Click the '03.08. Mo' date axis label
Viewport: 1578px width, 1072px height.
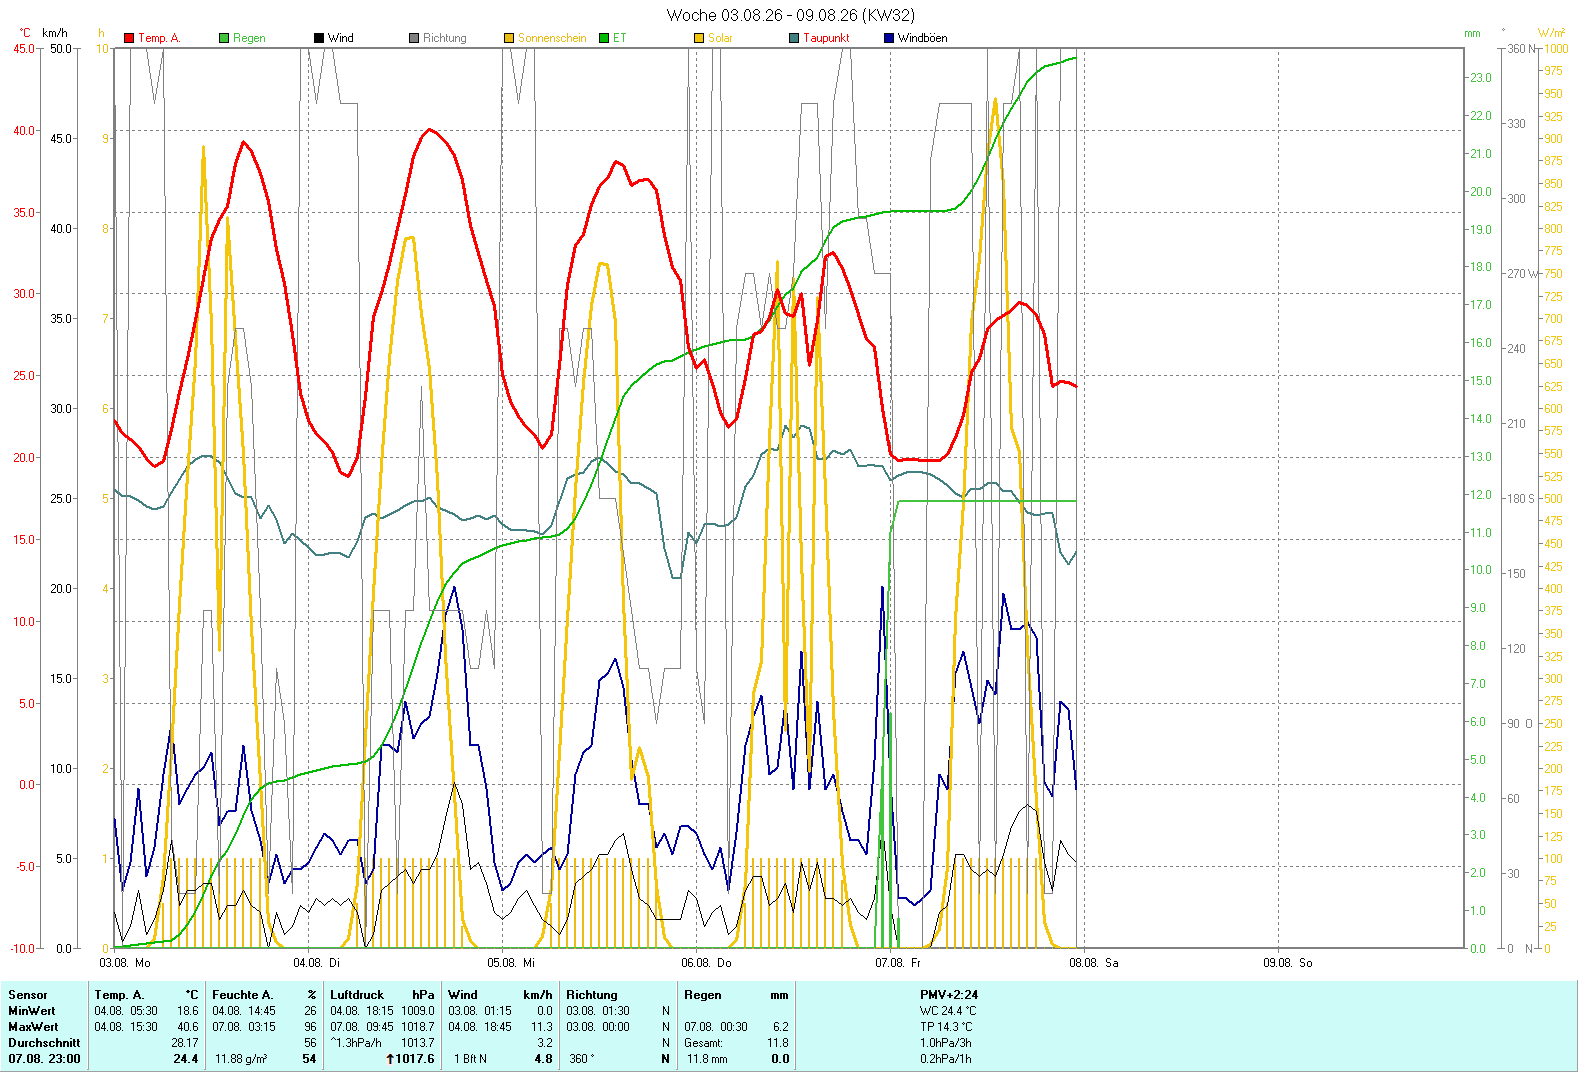pos(125,963)
